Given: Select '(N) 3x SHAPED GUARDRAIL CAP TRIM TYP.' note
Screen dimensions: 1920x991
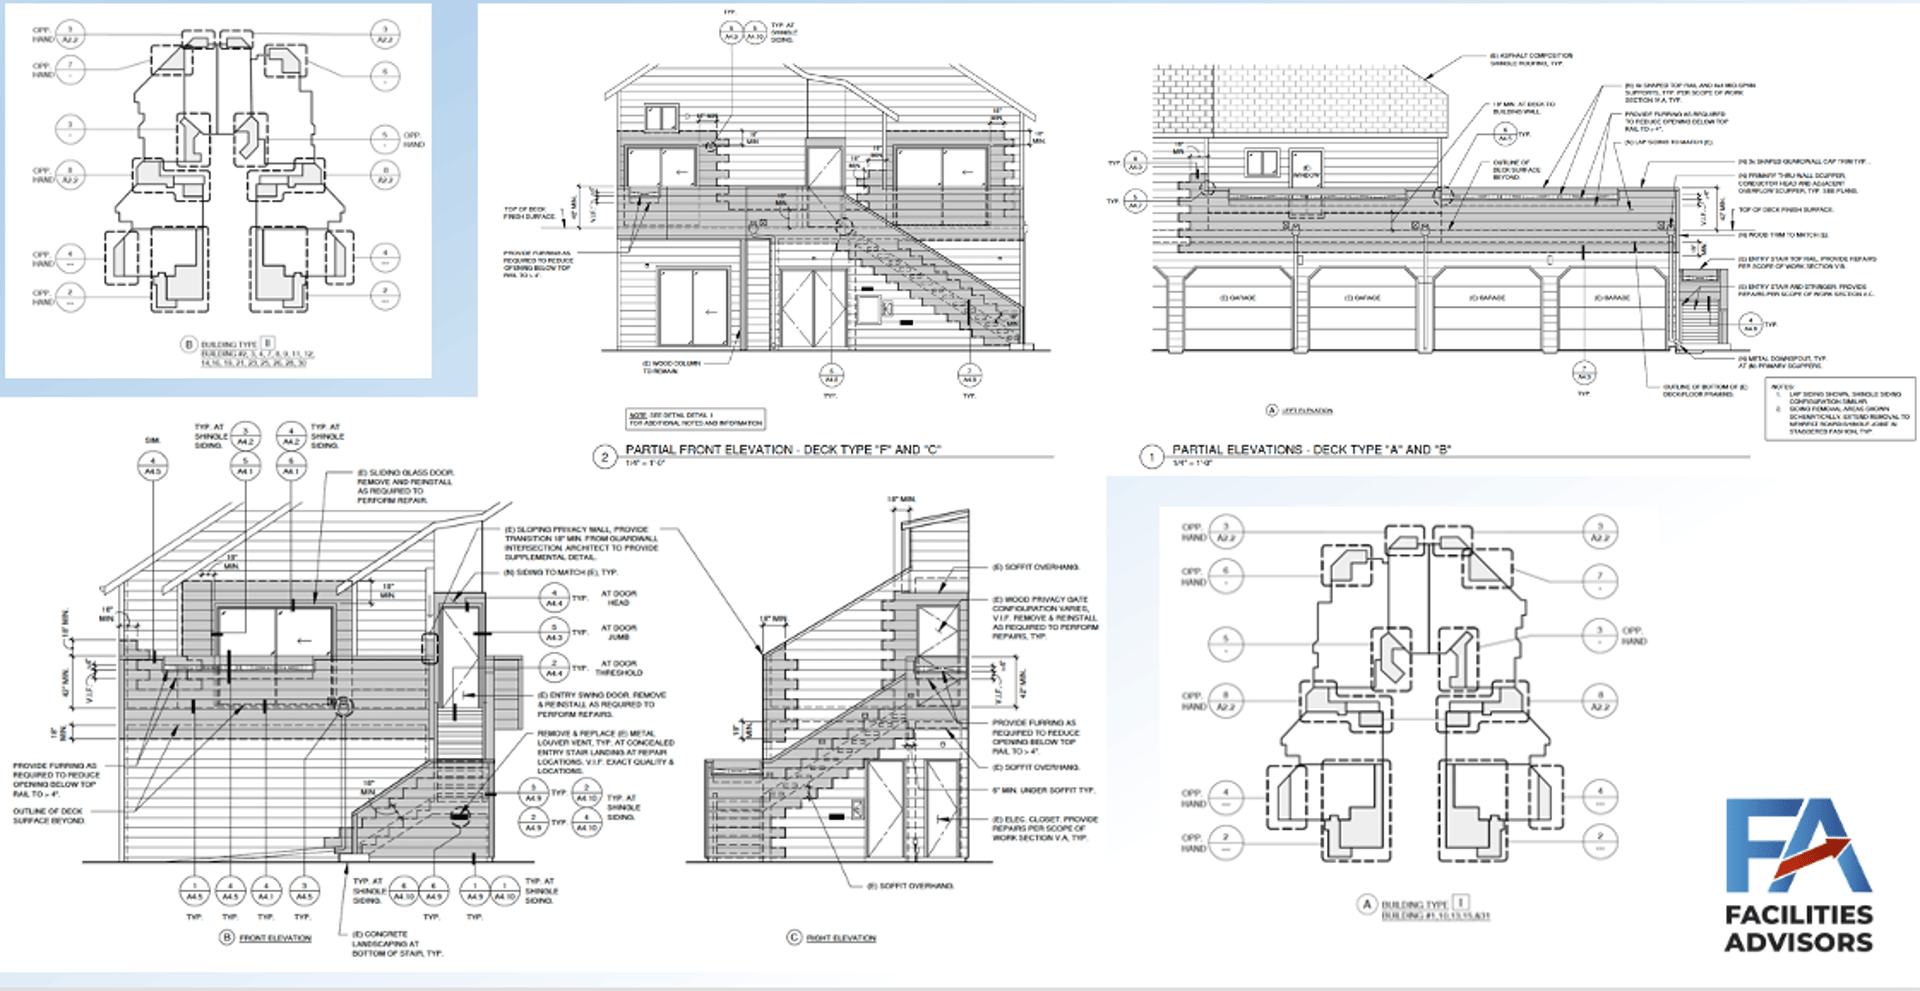Looking at the screenshot, I should coord(1803,161).
